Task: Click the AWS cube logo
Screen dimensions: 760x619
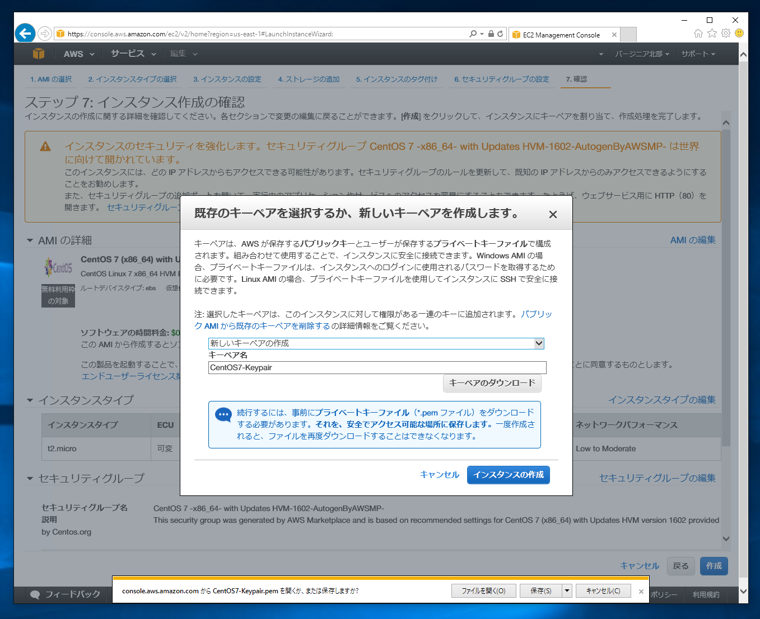Action: click(x=39, y=54)
